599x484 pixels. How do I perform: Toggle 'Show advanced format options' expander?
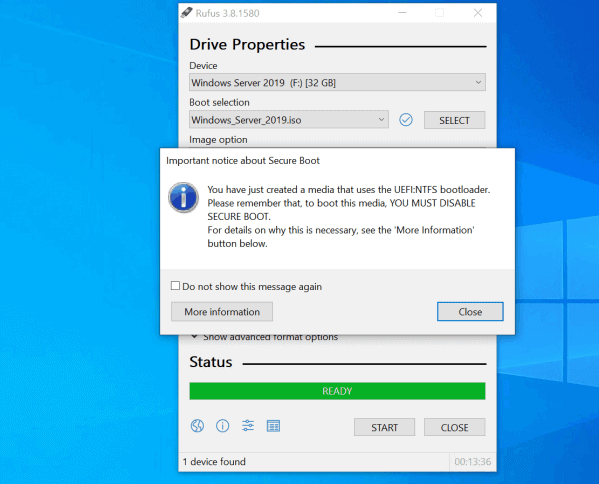tap(264, 337)
